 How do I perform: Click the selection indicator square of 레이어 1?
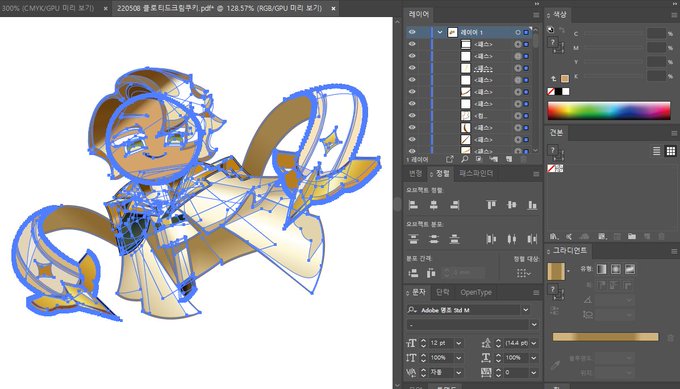(526, 33)
